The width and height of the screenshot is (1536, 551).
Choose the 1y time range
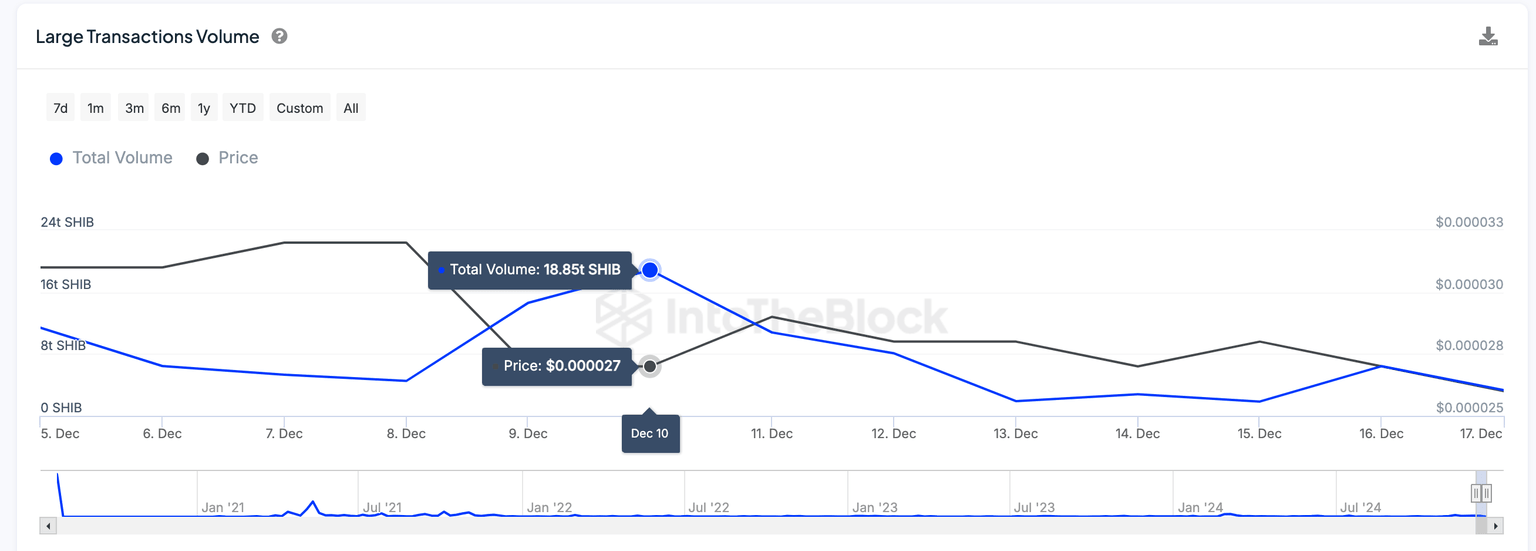(204, 108)
